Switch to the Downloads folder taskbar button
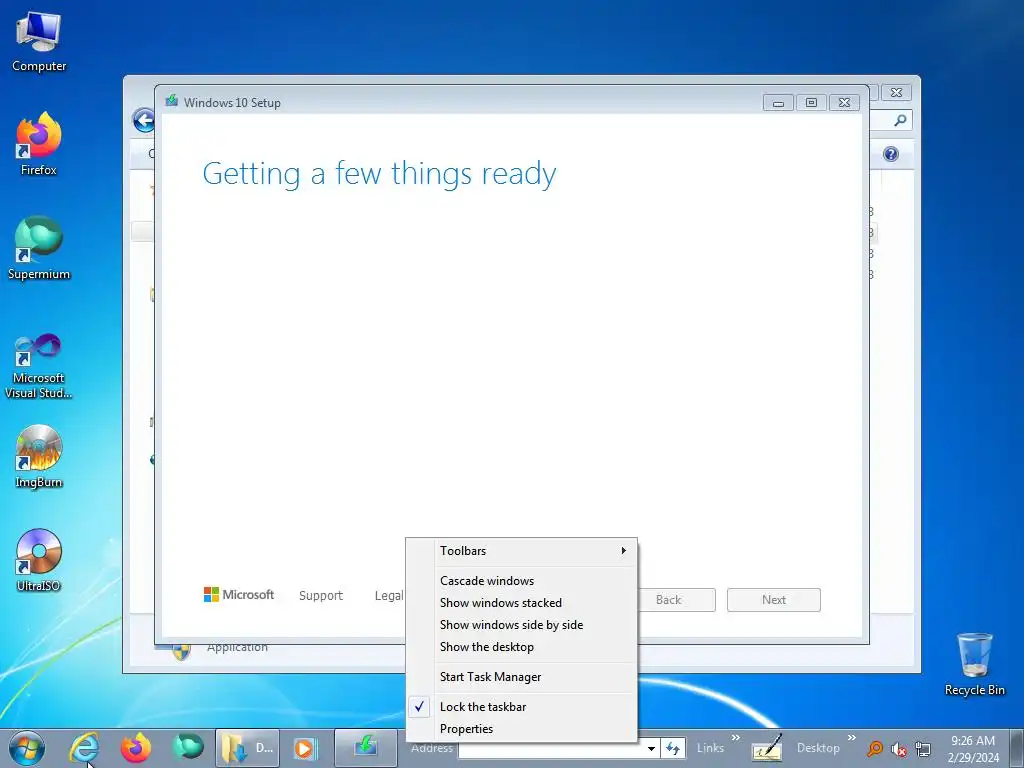This screenshot has width=1024, height=768. [248, 748]
